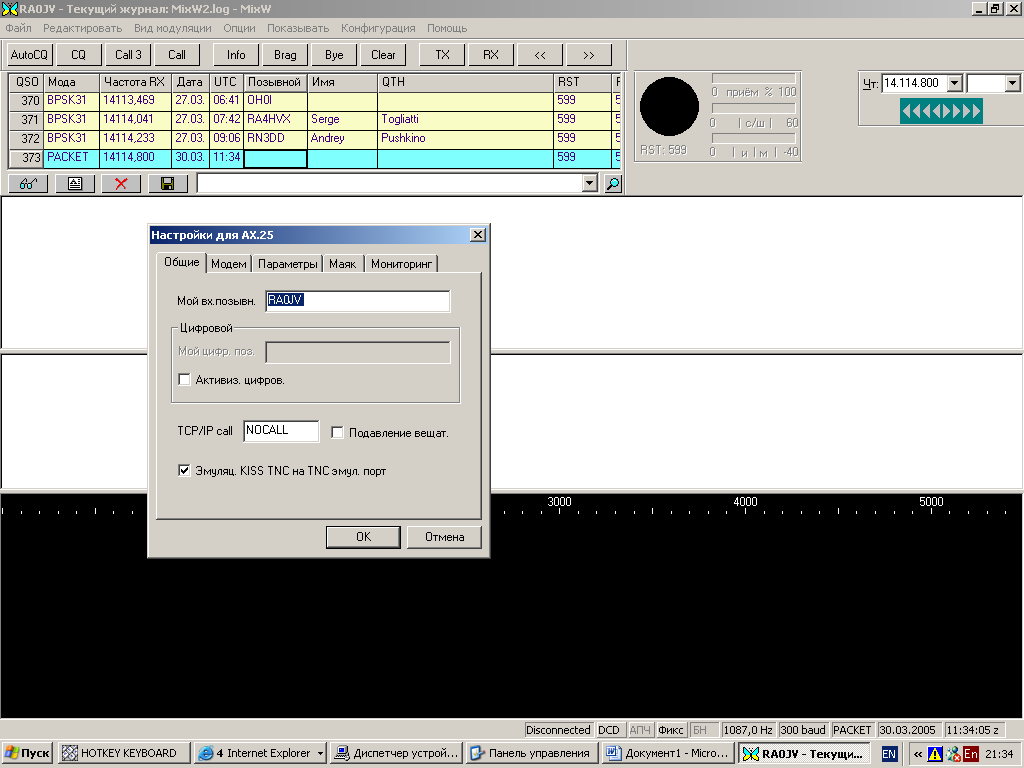Expand the 14.114.800 frequency dropdown

click(x=954, y=83)
